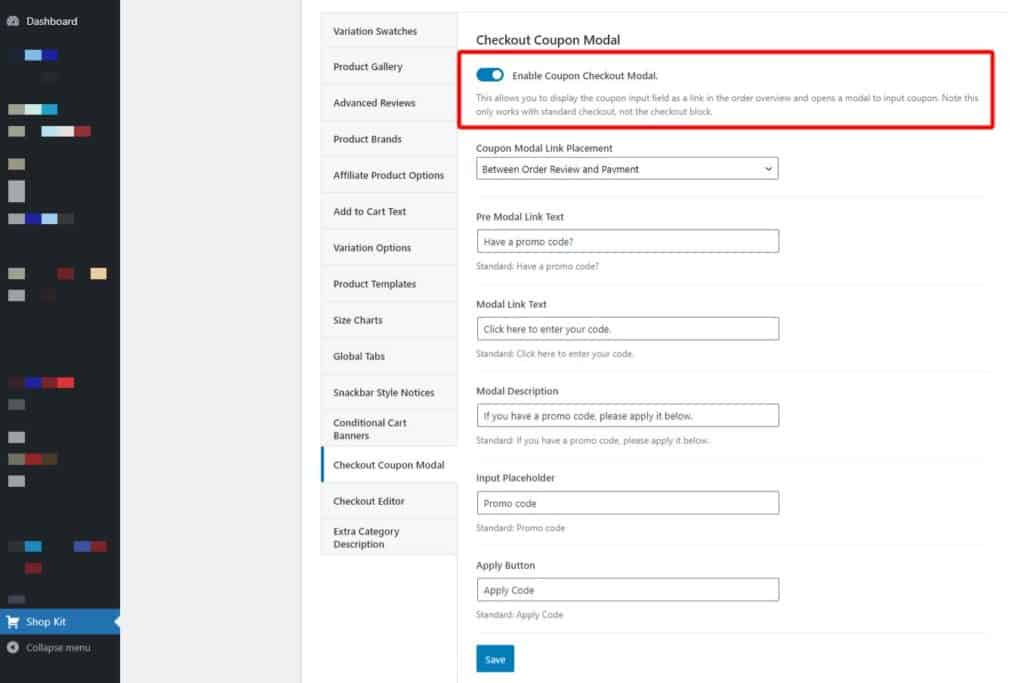Click inside the Pre Modal Link Text field

click(x=627, y=240)
